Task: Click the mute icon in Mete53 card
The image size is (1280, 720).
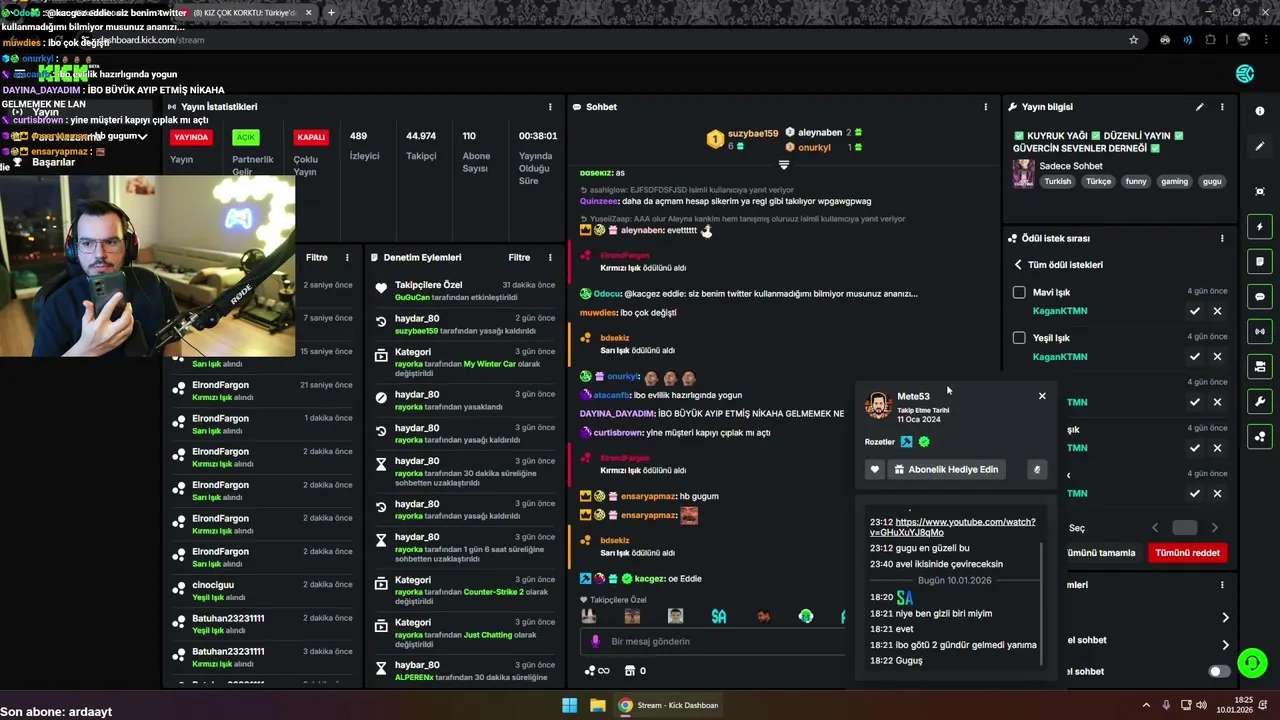Action: point(1037,470)
